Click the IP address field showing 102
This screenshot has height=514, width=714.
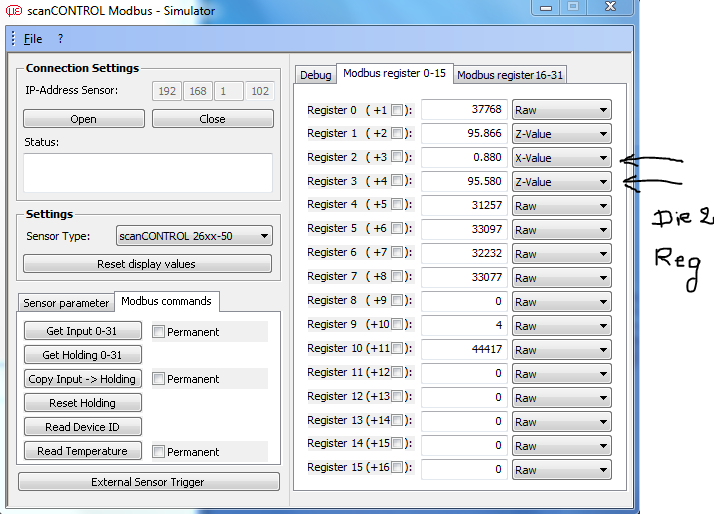click(260, 91)
